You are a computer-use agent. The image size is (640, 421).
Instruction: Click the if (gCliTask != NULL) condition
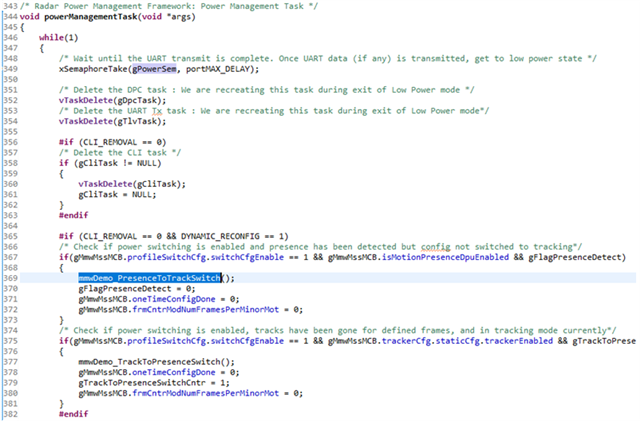(x=110, y=163)
